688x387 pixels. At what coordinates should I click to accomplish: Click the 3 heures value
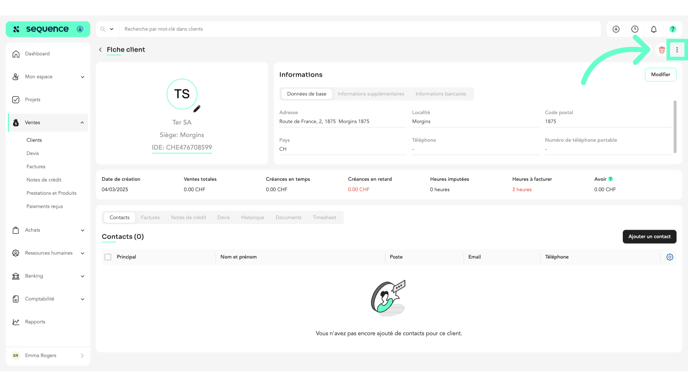click(x=522, y=190)
